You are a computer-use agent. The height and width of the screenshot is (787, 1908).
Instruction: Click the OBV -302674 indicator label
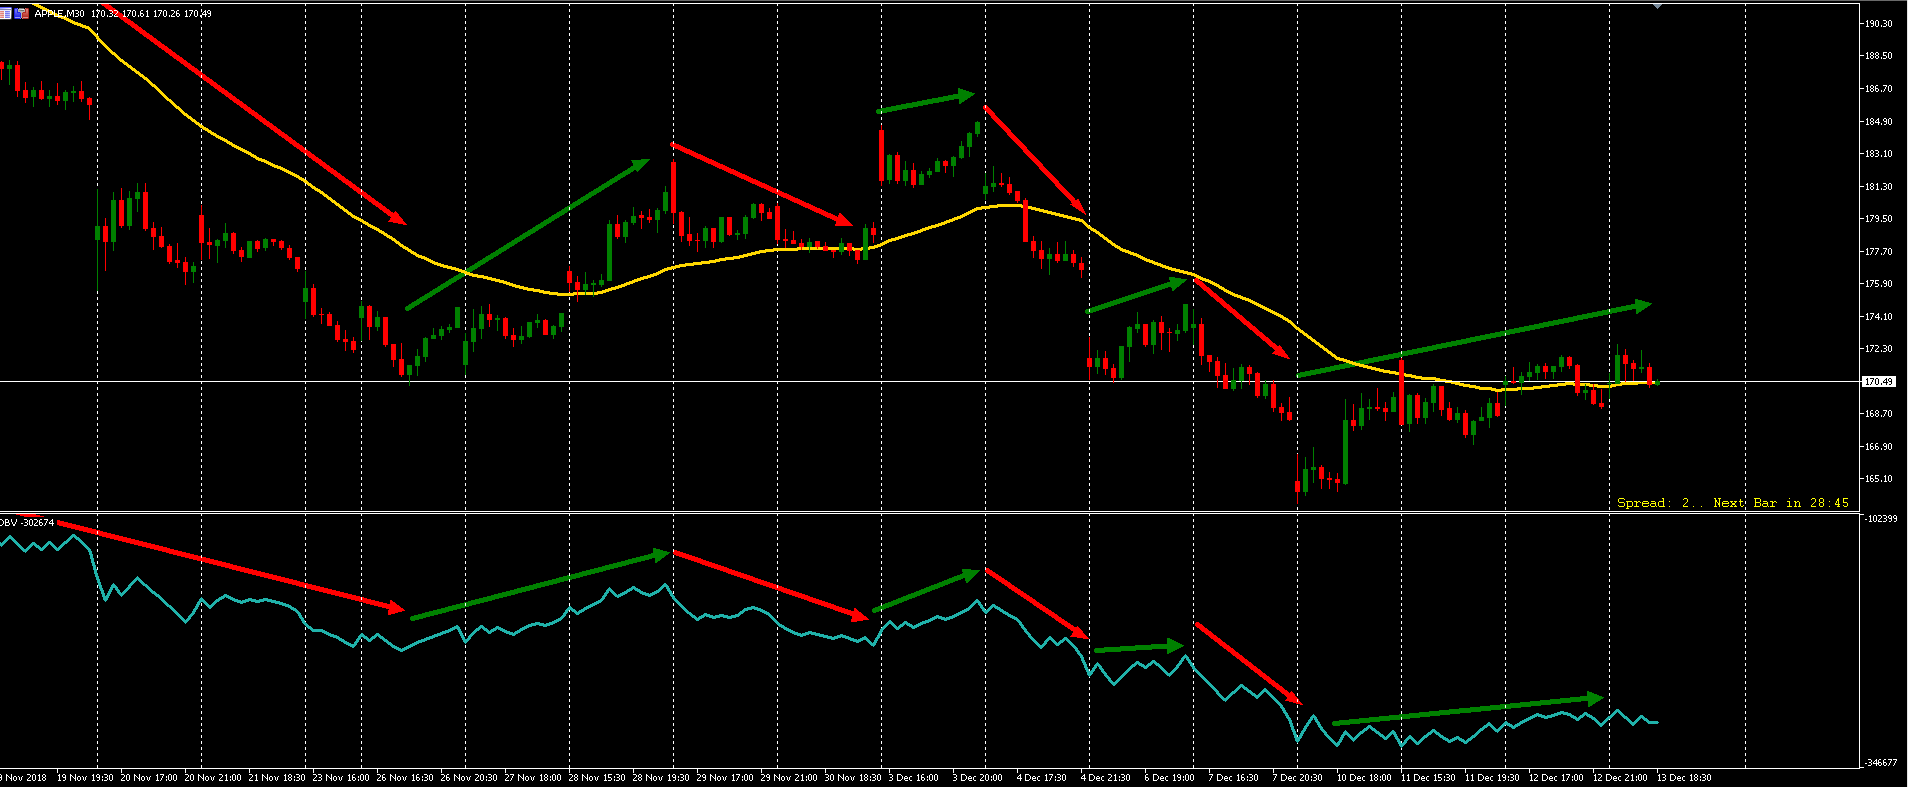tap(27, 522)
